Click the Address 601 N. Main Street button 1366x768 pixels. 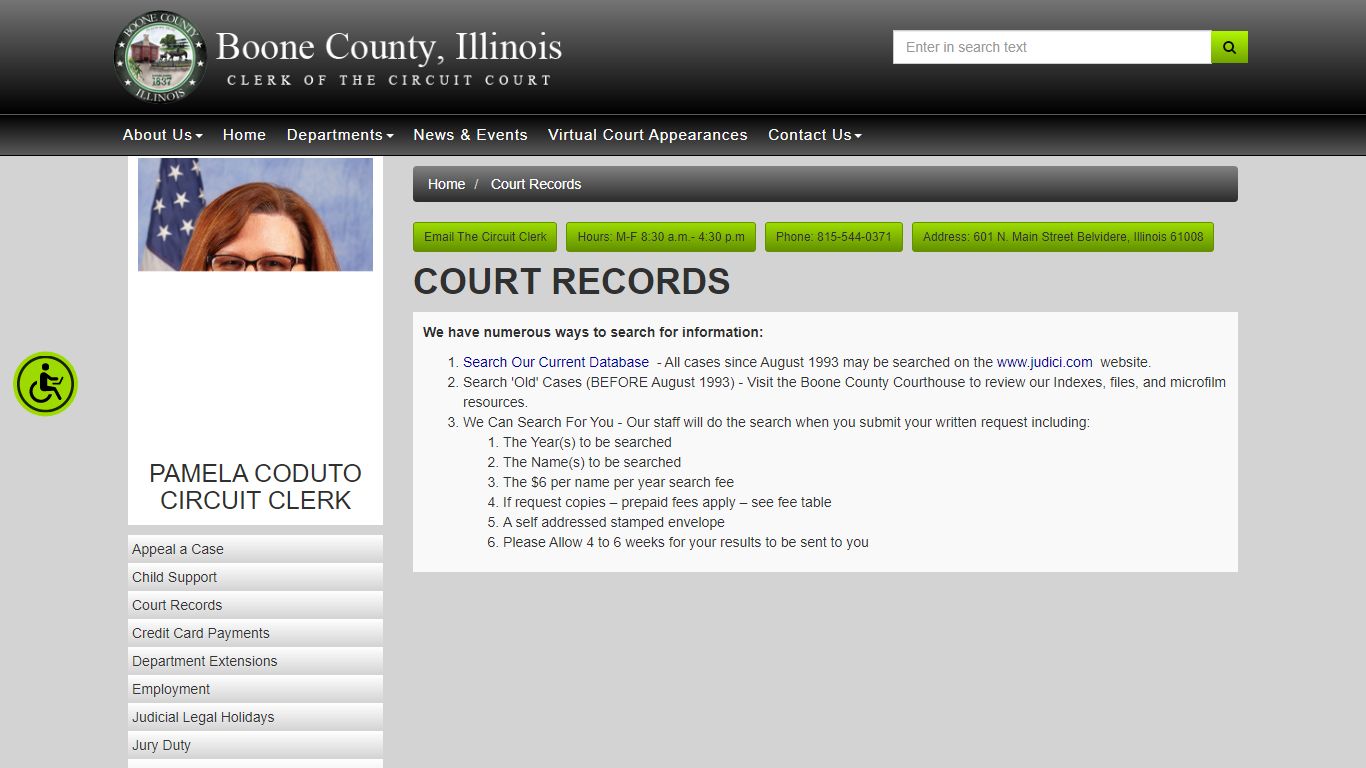(1063, 237)
